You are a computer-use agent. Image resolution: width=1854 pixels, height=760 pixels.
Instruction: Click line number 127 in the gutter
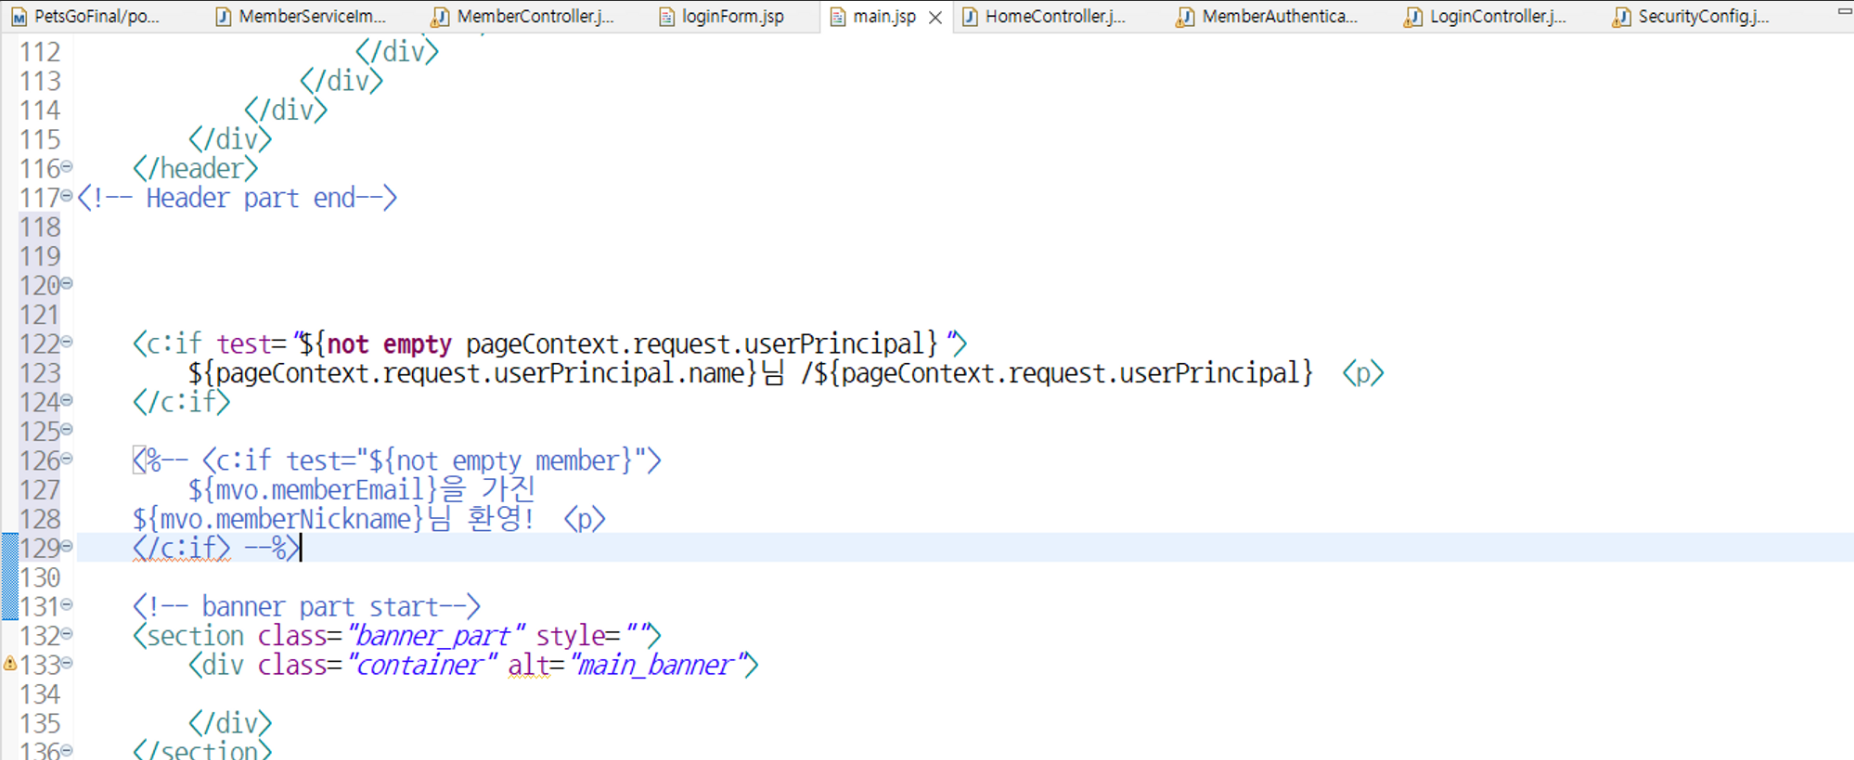[40, 490]
